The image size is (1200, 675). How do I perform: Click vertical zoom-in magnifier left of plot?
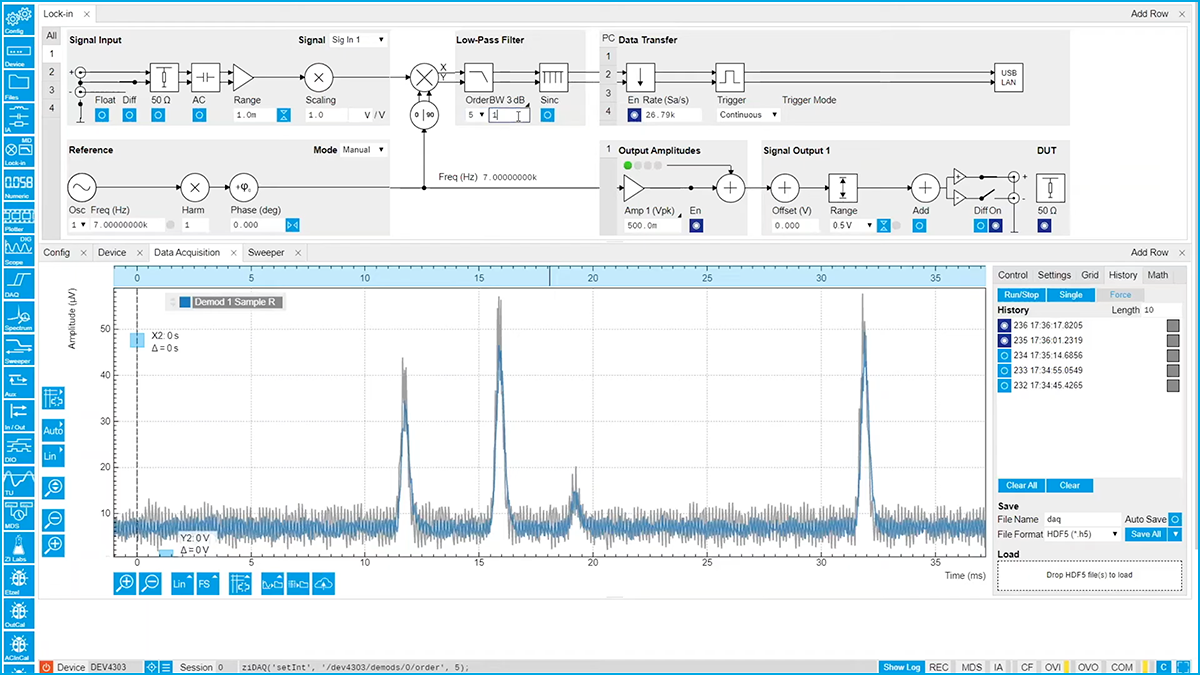pyautogui.click(x=53, y=545)
